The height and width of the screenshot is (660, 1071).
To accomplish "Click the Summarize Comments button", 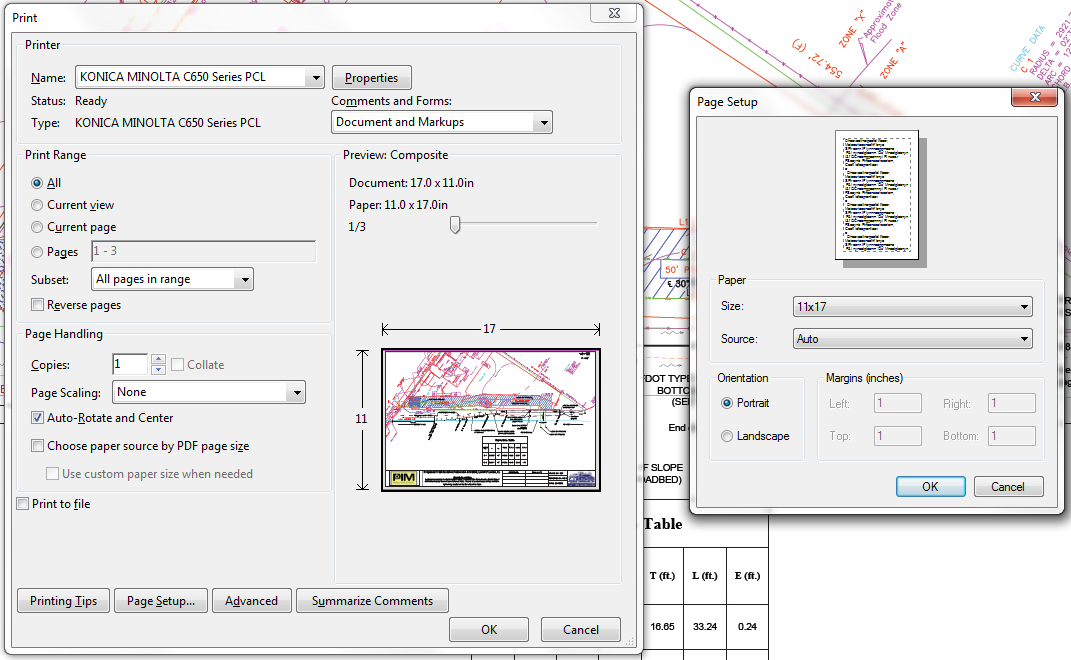I will click(372, 601).
